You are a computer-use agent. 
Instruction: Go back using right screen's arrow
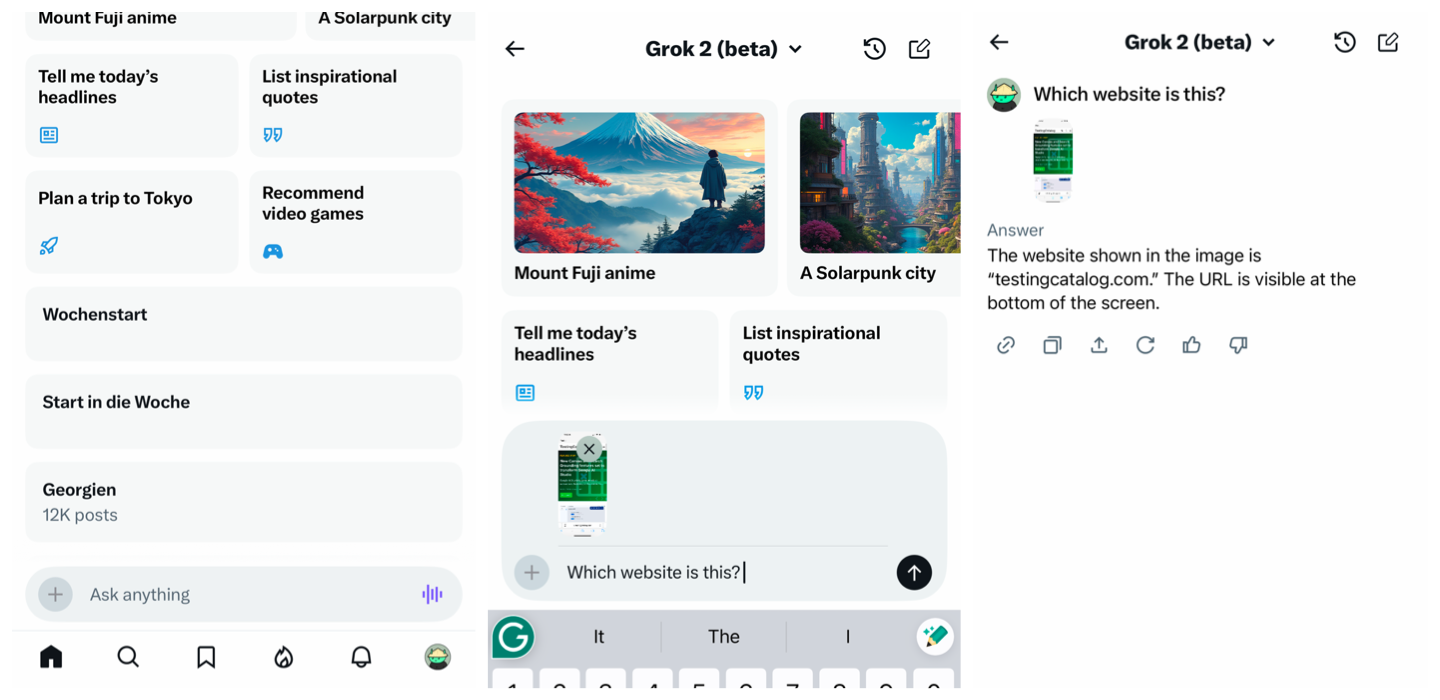click(999, 42)
